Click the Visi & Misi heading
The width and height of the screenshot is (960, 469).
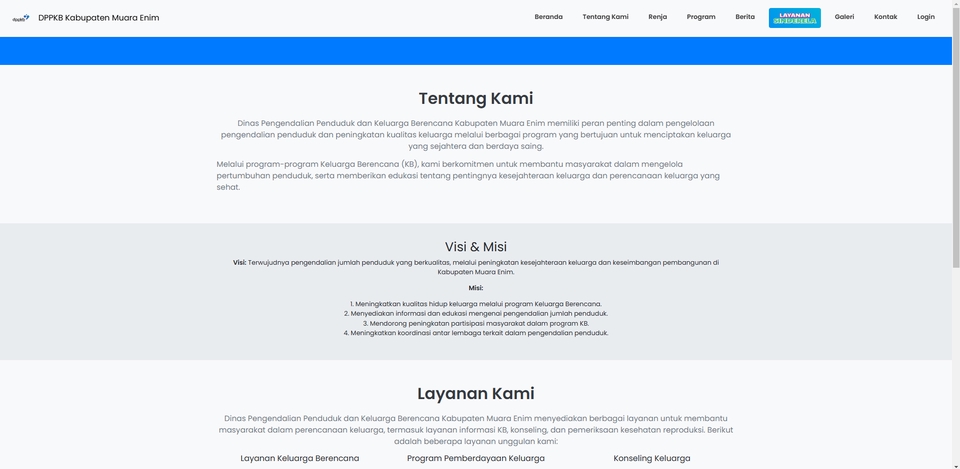[x=476, y=247]
